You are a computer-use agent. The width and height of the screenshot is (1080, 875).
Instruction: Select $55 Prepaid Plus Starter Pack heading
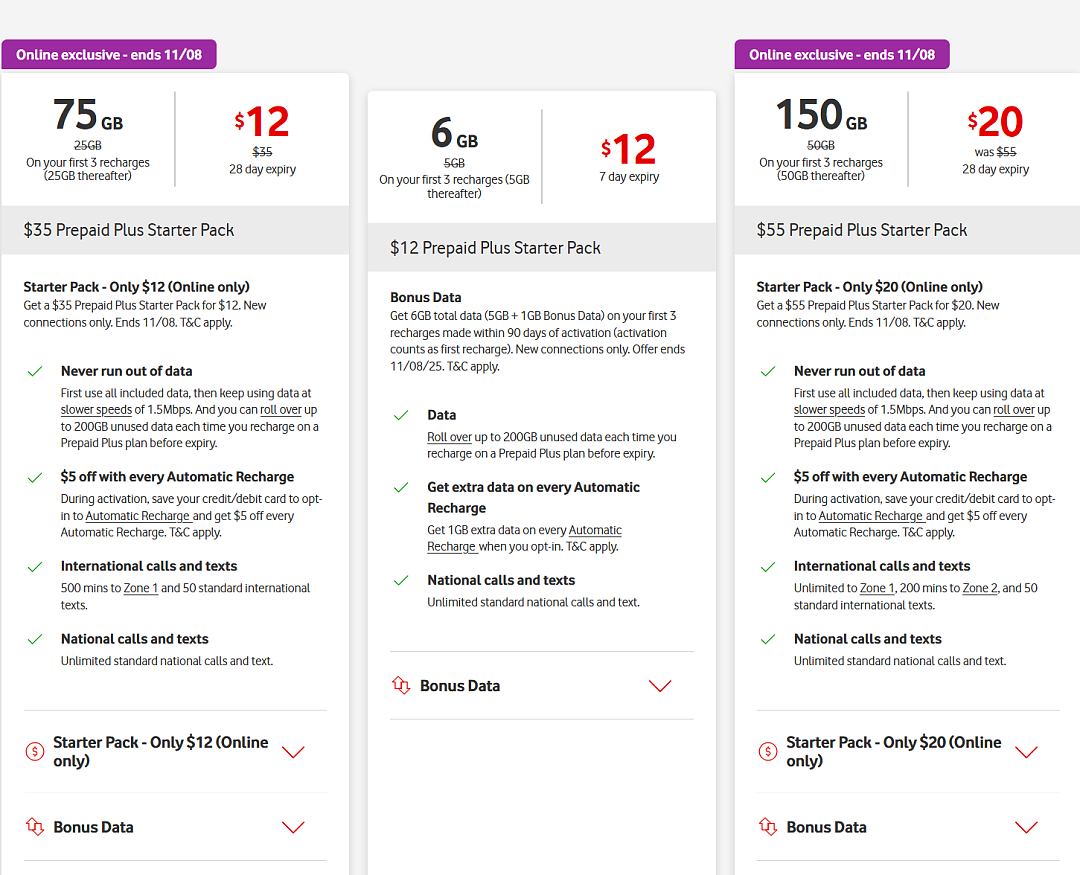pos(862,230)
